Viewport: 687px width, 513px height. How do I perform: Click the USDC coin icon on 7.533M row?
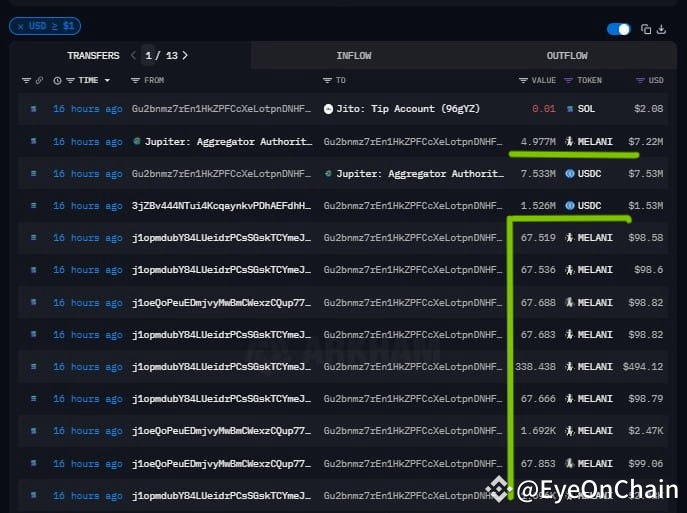click(570, 174)
